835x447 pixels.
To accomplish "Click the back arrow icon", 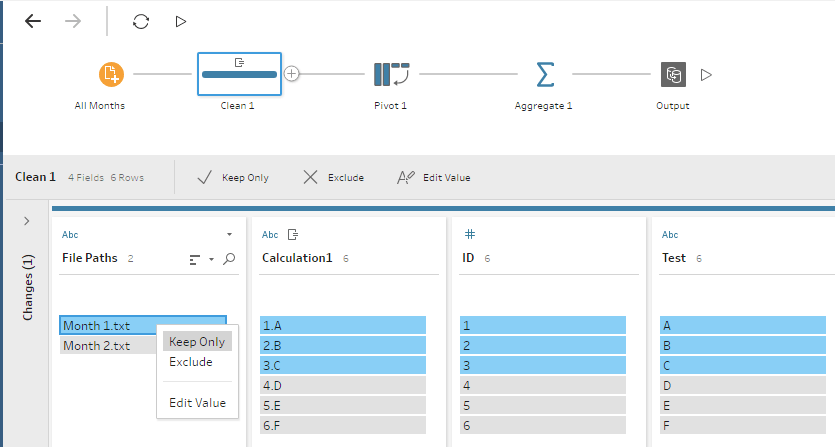I will coord(33,21).
